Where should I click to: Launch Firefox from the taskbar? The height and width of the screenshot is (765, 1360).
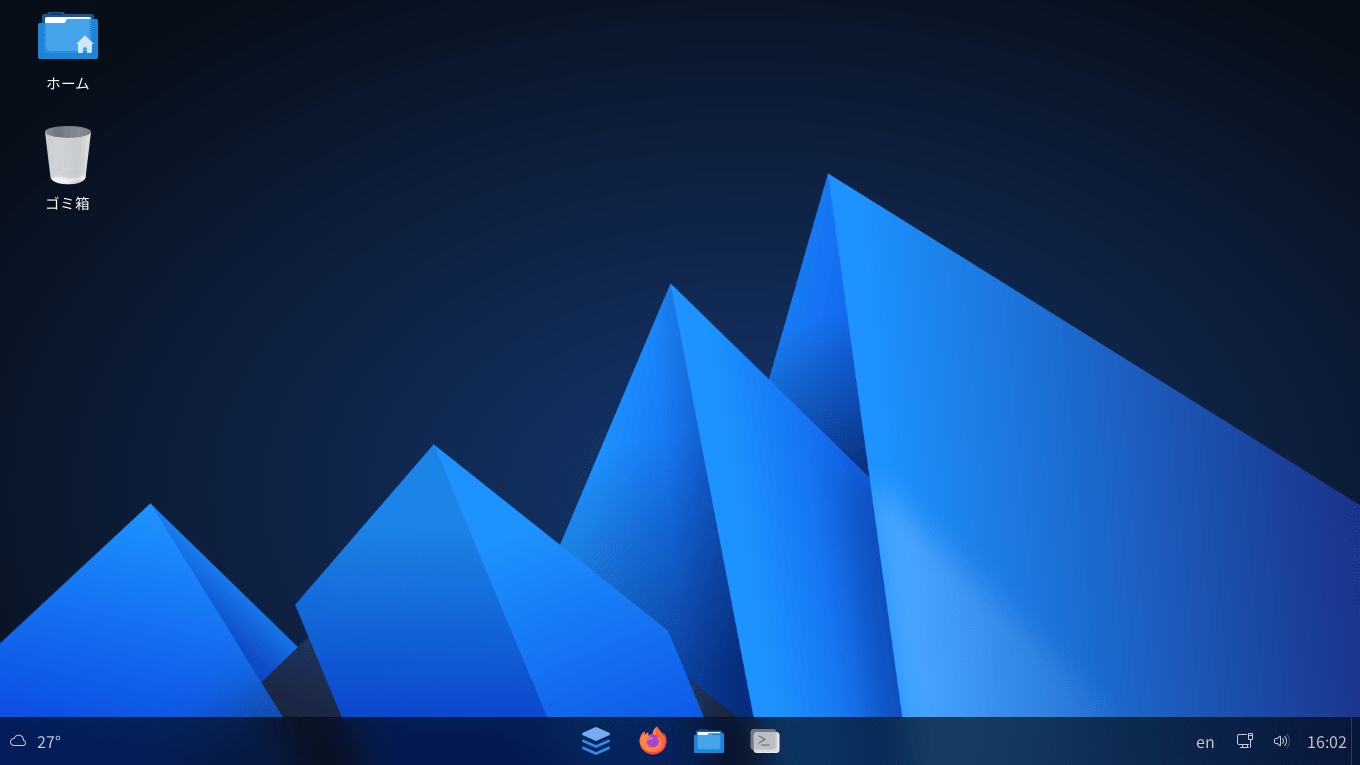pos(653,741)
